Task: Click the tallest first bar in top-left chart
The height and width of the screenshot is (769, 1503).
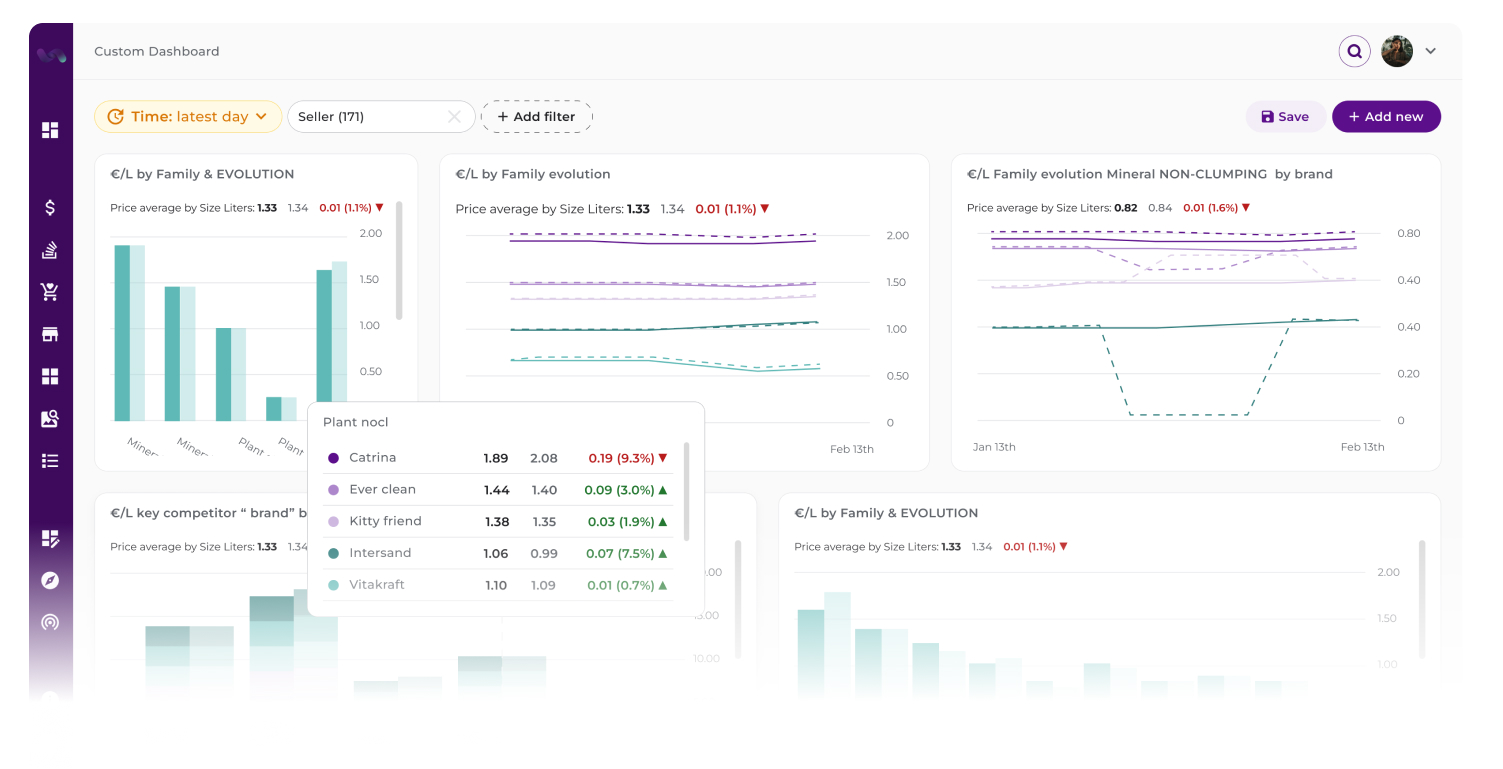Action: point(122,333)
